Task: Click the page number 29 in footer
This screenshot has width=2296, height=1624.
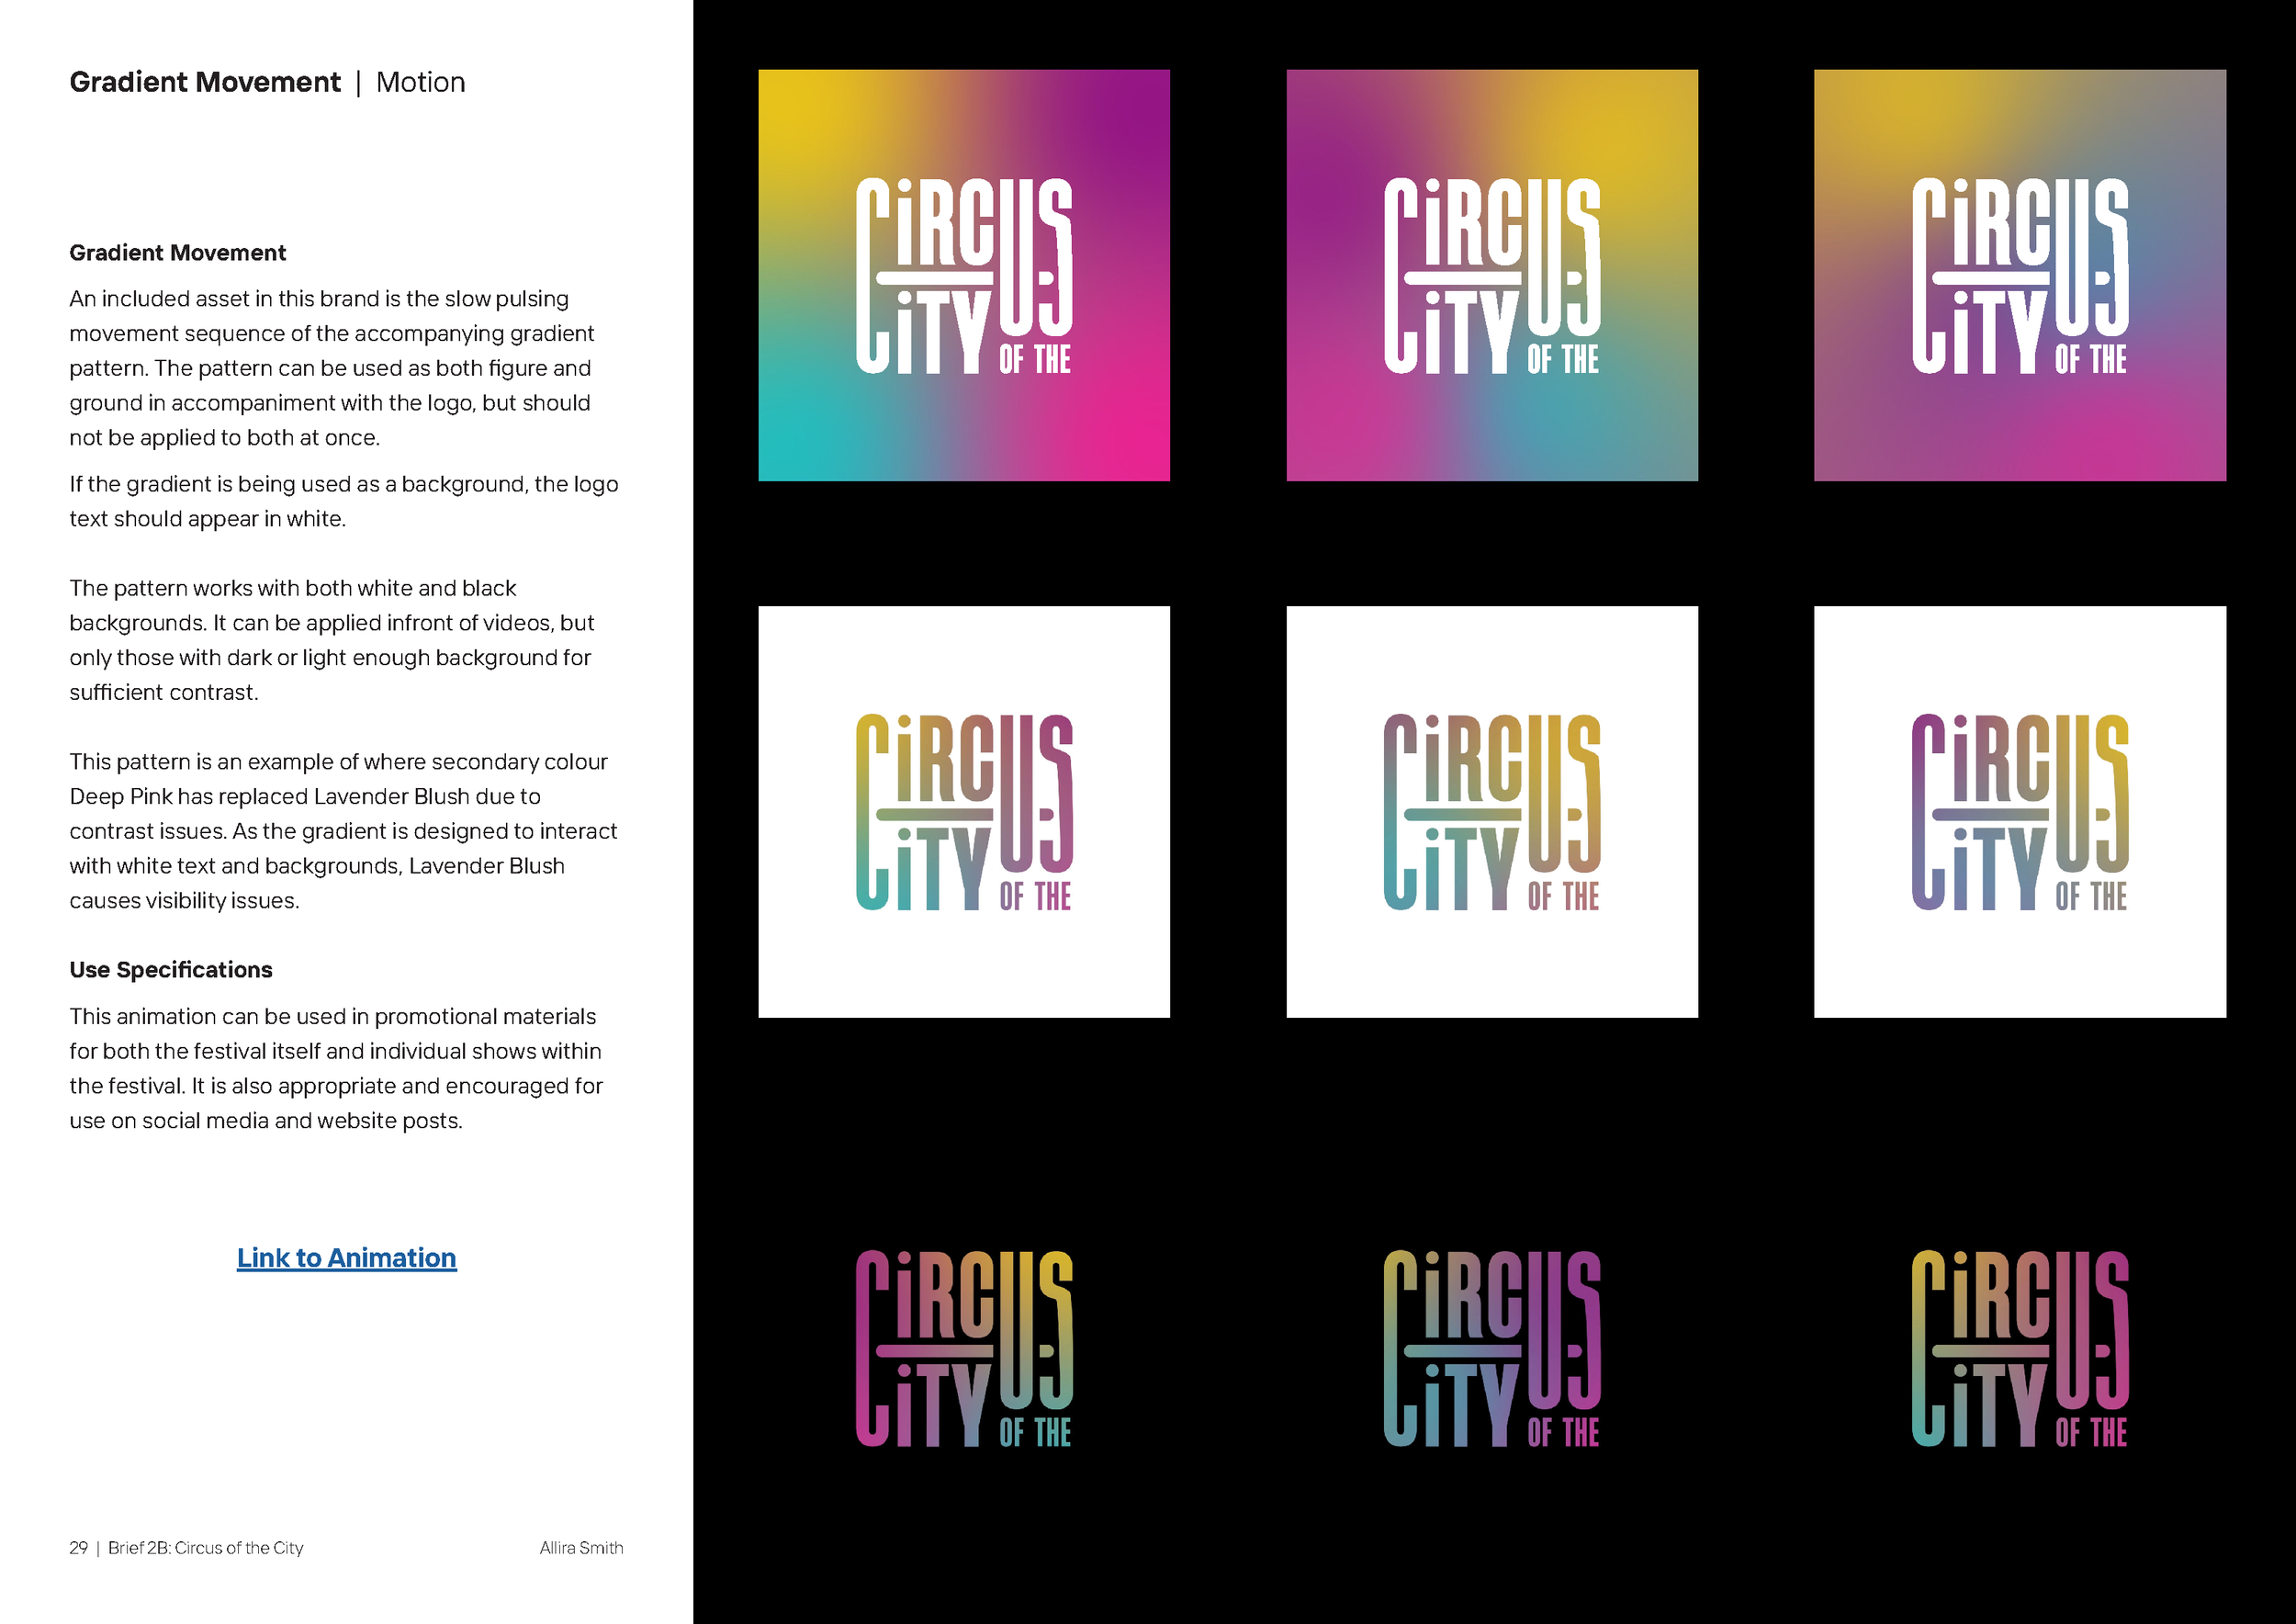Action: 78,1548
